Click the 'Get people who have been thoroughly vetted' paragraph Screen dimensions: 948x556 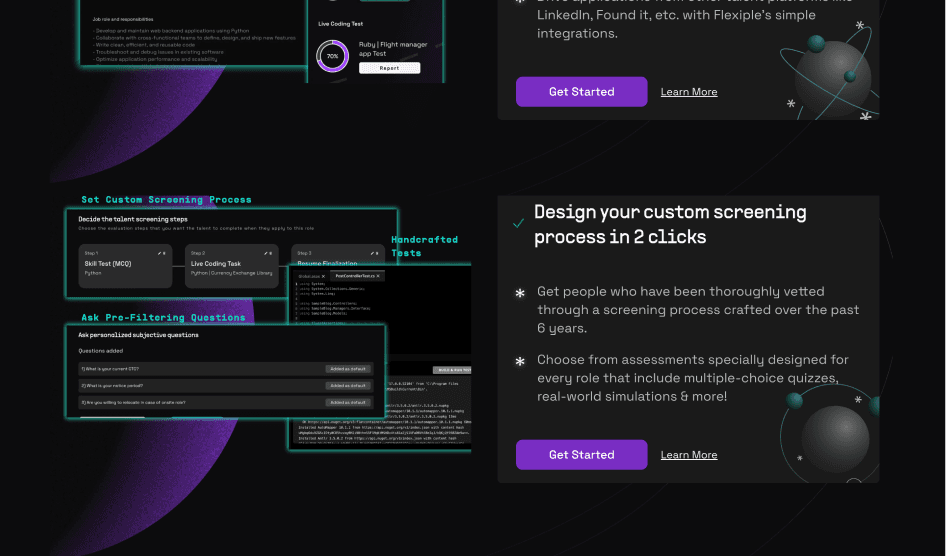coord(698,309)
